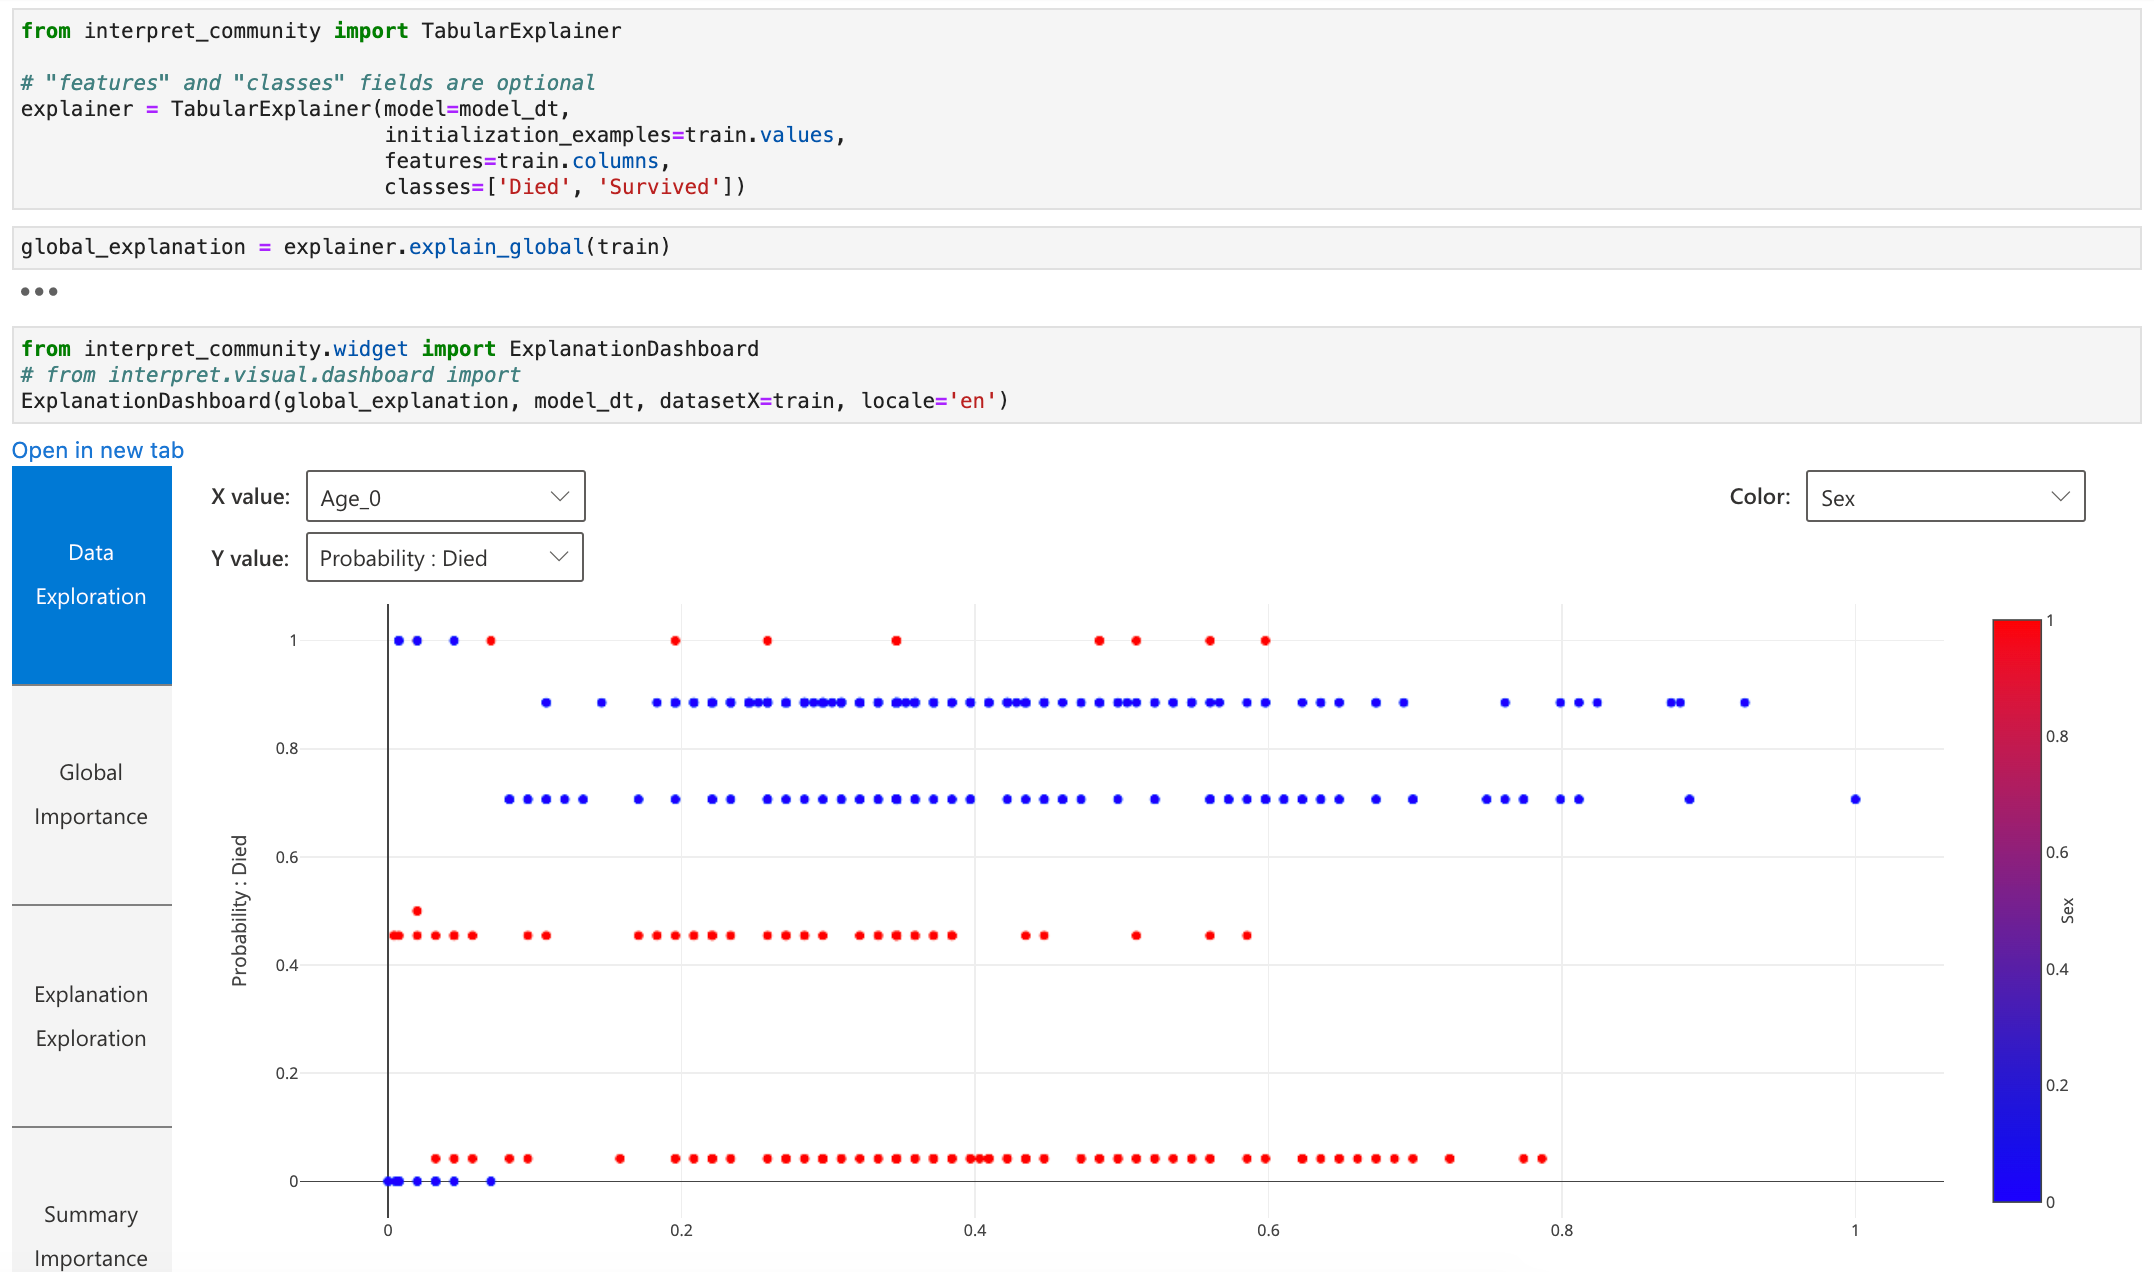The image size is (2154, 1272).
Task: Switch to the Global Importance tab
Action: point(91,794)
